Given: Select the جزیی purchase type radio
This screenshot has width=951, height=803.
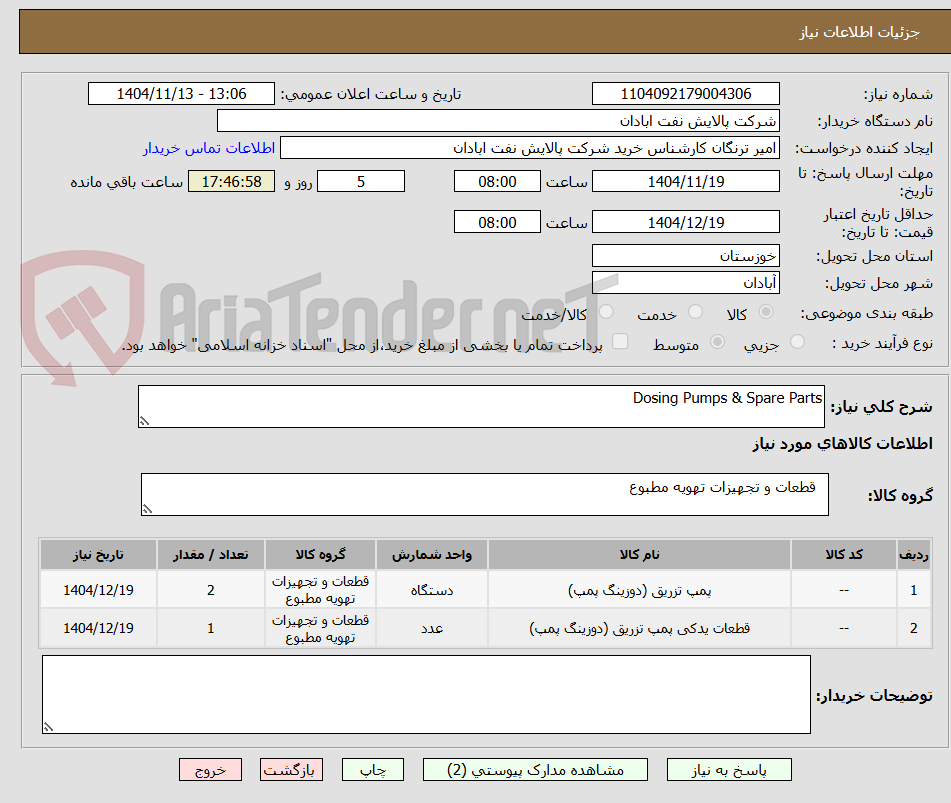Looking at the screenshot, I should coord(798,342).
